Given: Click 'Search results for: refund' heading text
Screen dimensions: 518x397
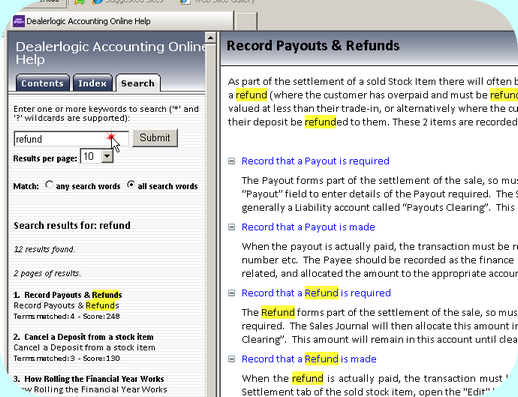Looking at the screenshot, I should click(x=72, y=226).
